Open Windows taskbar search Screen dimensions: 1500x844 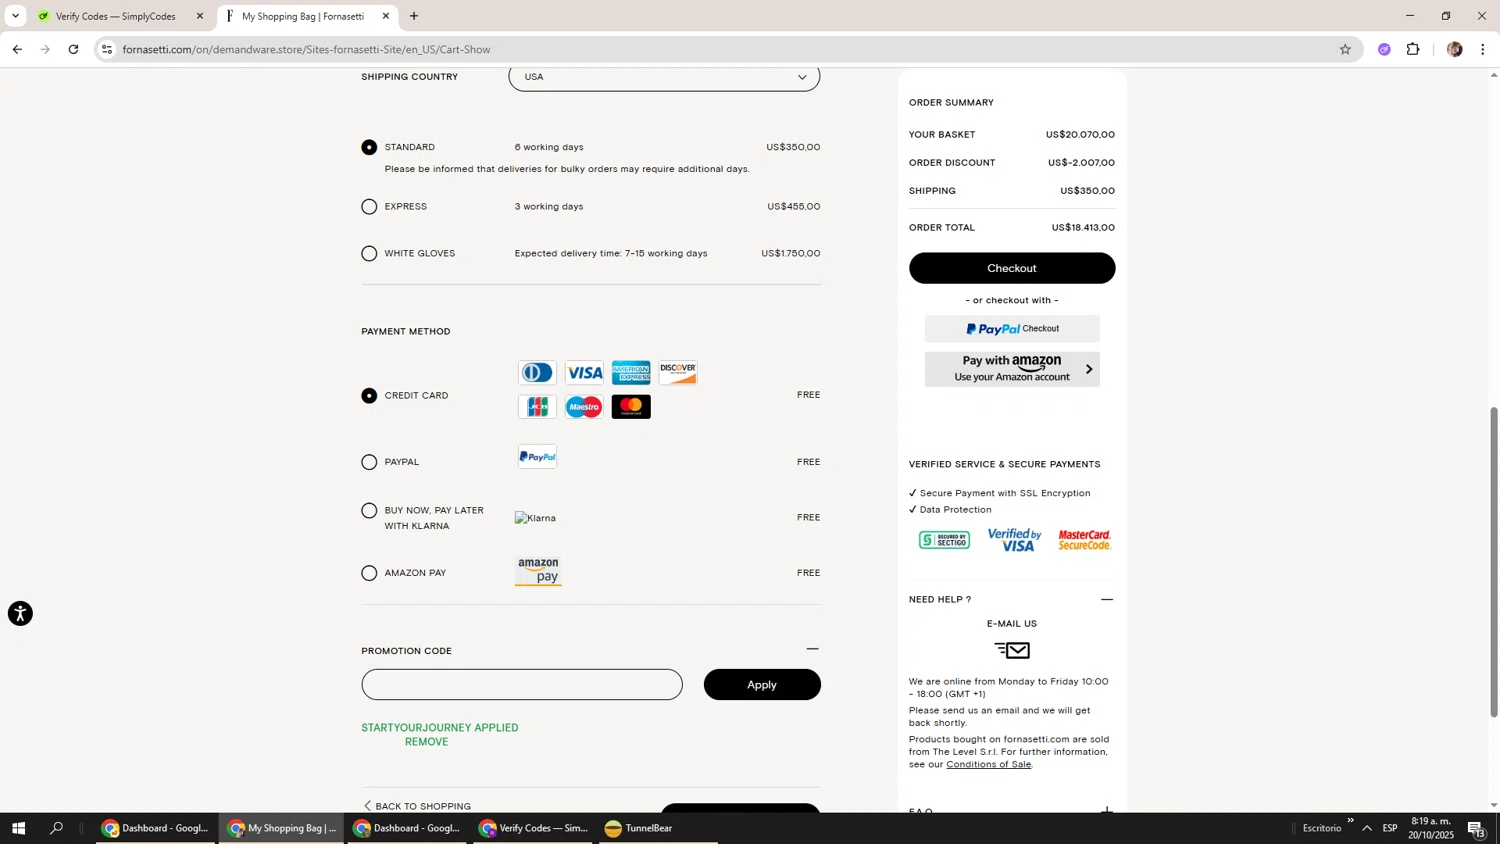[x=57, y=828]
